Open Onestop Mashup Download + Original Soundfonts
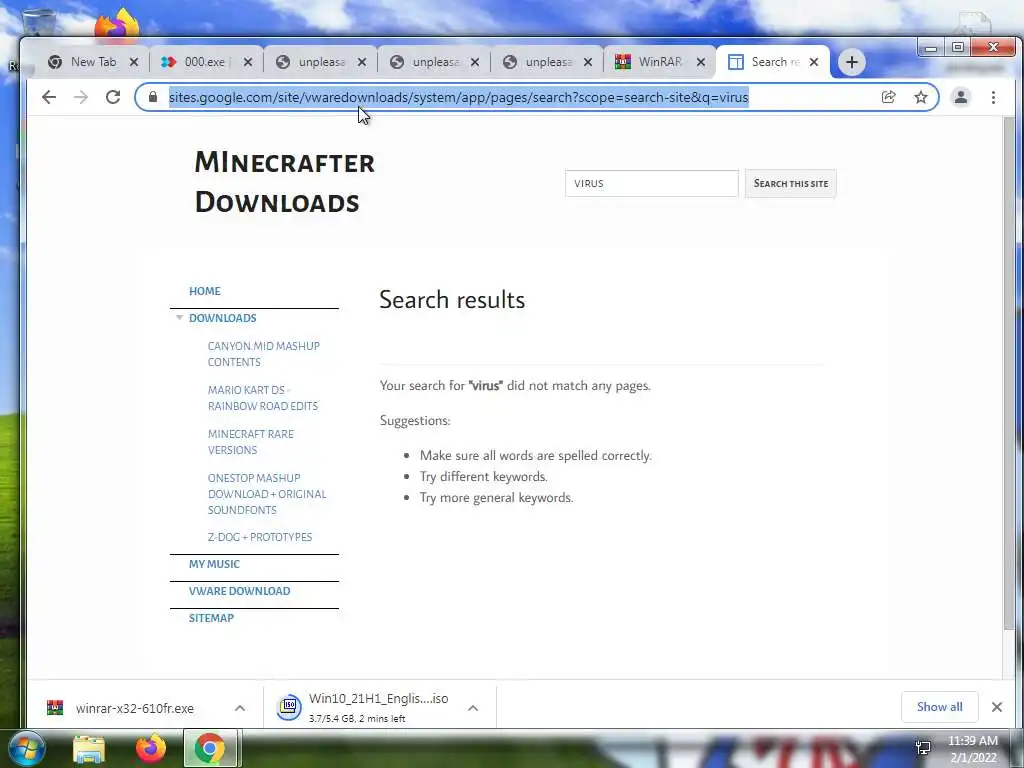The width and height of the screenshot is (1024, 768). click(267, 494)
